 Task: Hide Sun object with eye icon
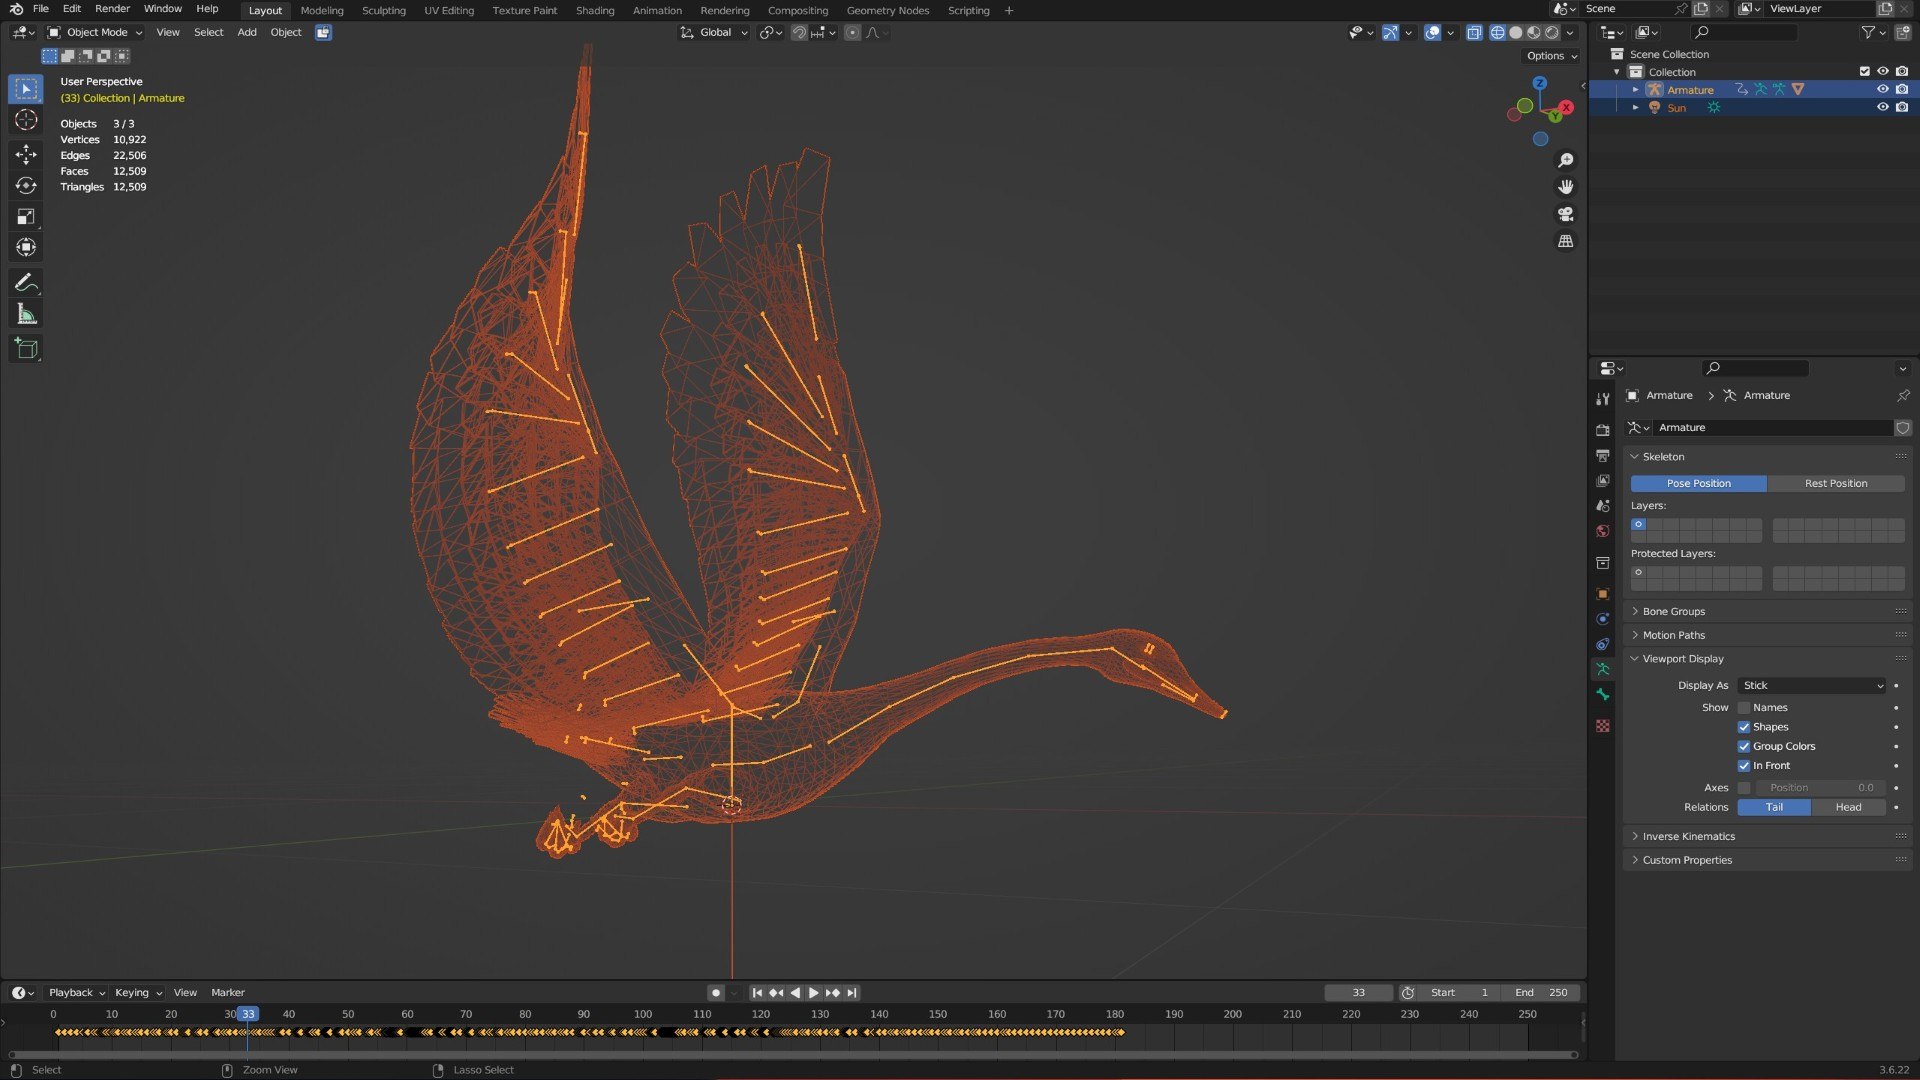(x=1882, y=107)
